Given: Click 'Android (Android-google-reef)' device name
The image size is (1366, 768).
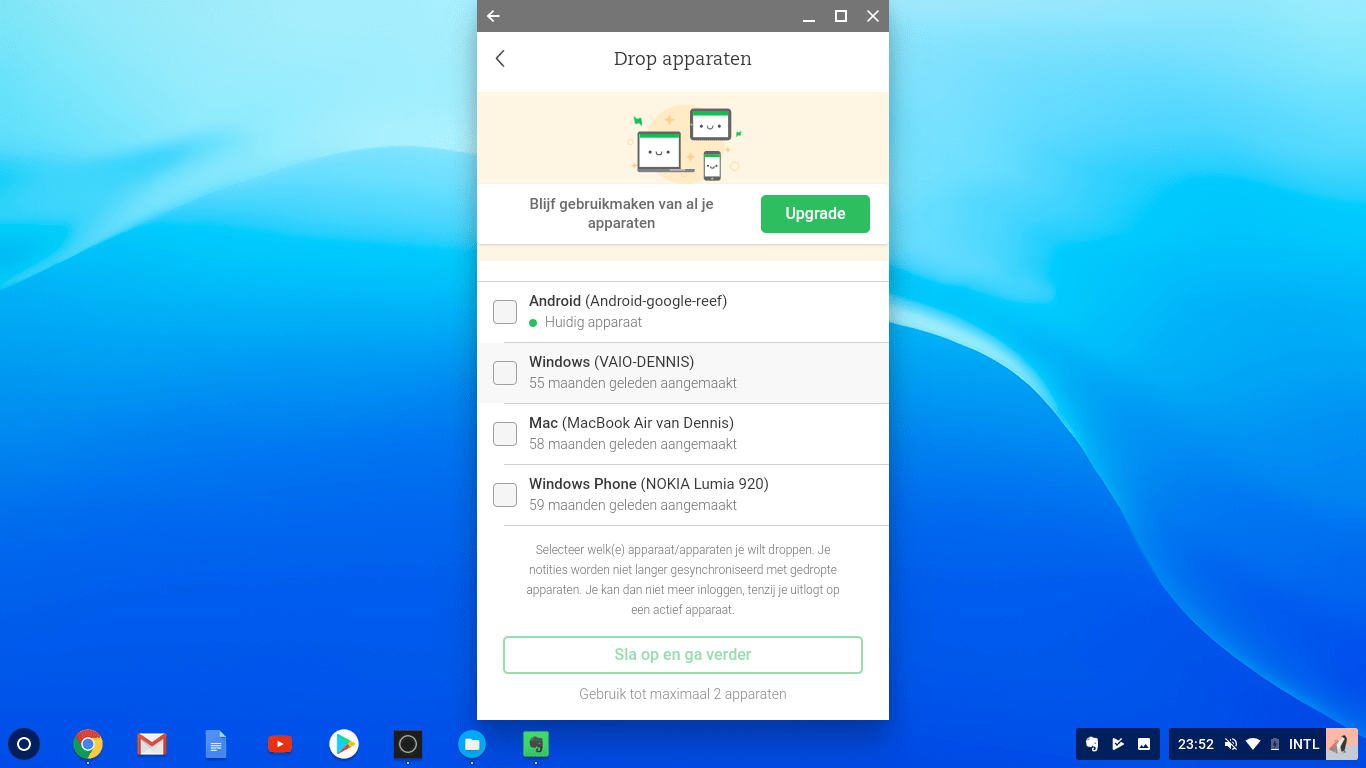Looking at the screenshot, I should [x=628, y=301].
